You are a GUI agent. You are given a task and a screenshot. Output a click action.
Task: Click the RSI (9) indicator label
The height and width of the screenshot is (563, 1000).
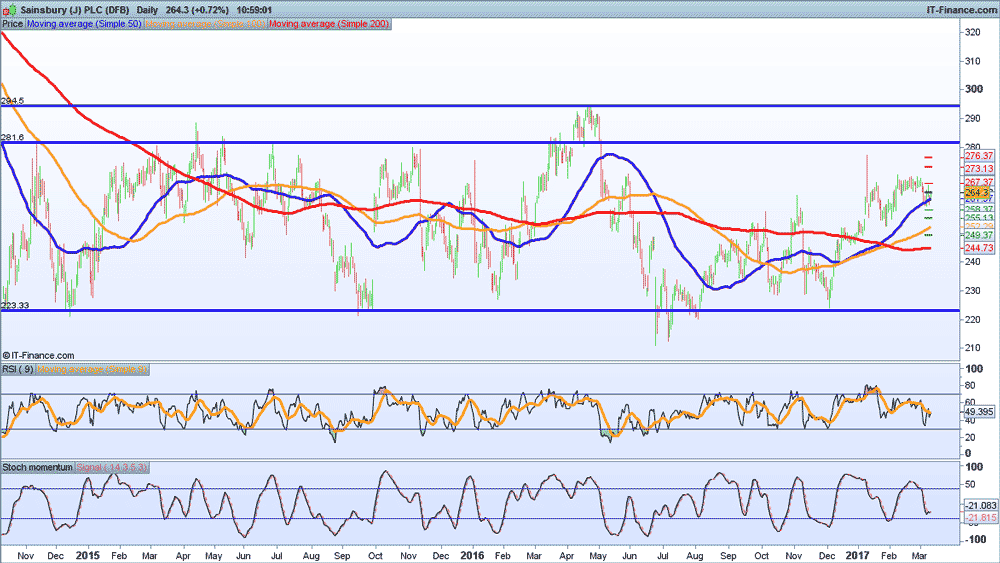pos(18,370)
